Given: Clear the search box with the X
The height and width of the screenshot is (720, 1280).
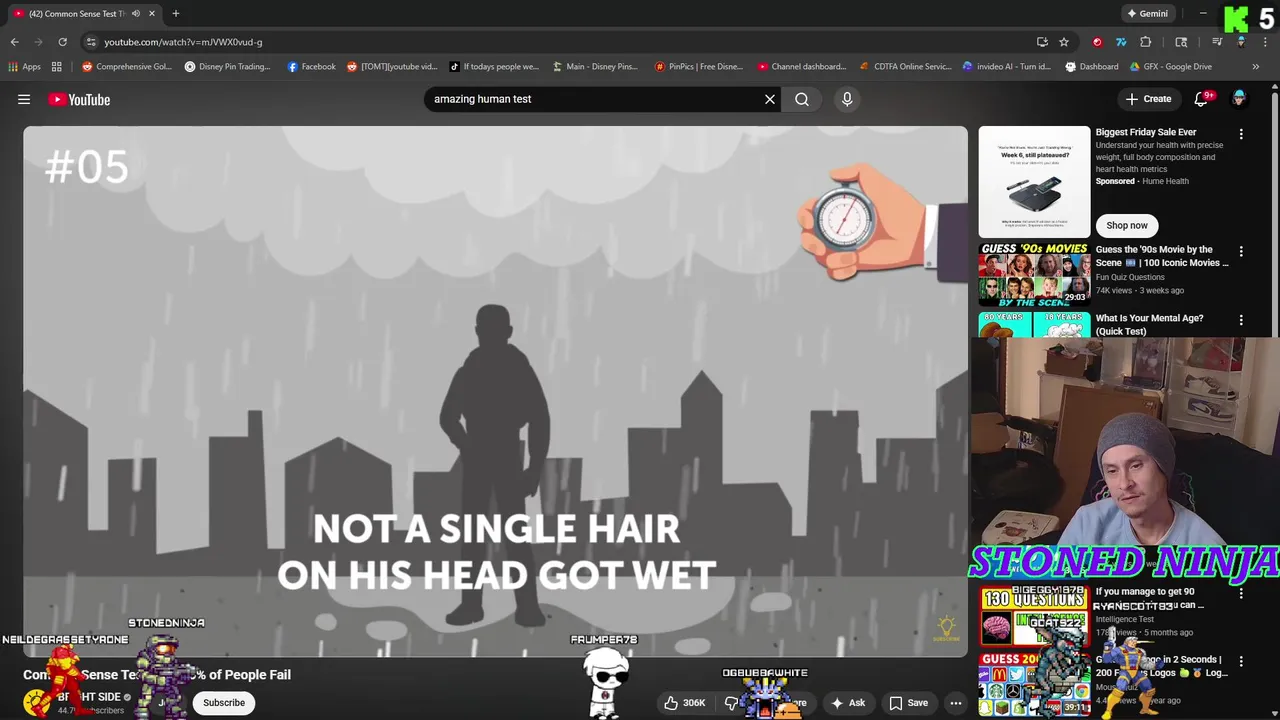Looking at the screenshot, I should 770,99.
